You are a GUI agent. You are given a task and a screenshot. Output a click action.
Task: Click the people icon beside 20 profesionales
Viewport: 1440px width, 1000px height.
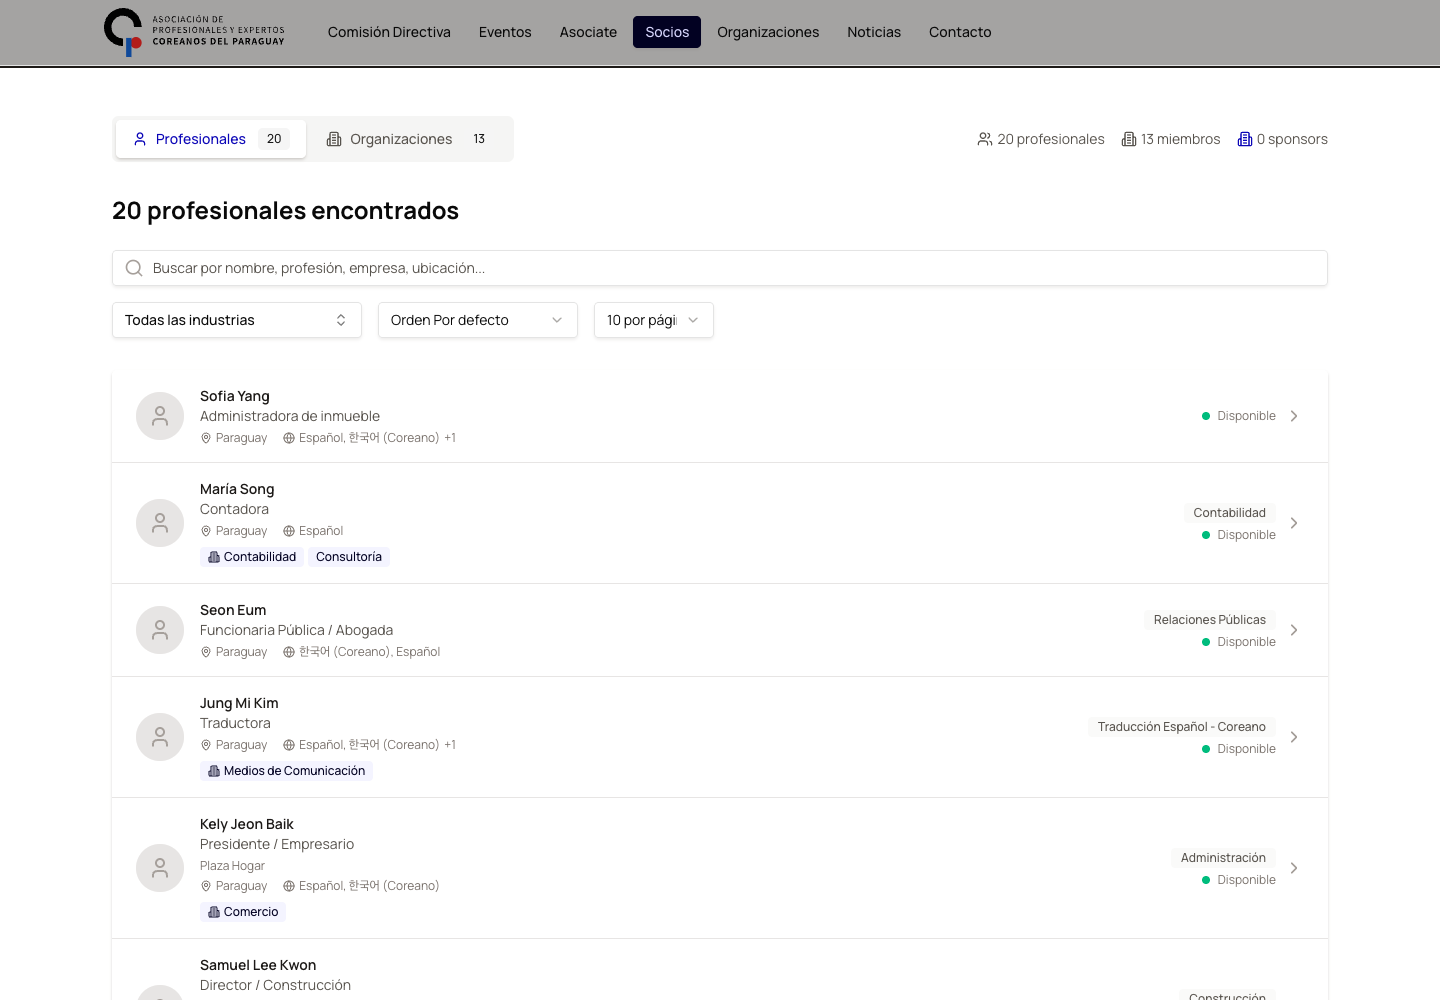[x=985, y=139]
